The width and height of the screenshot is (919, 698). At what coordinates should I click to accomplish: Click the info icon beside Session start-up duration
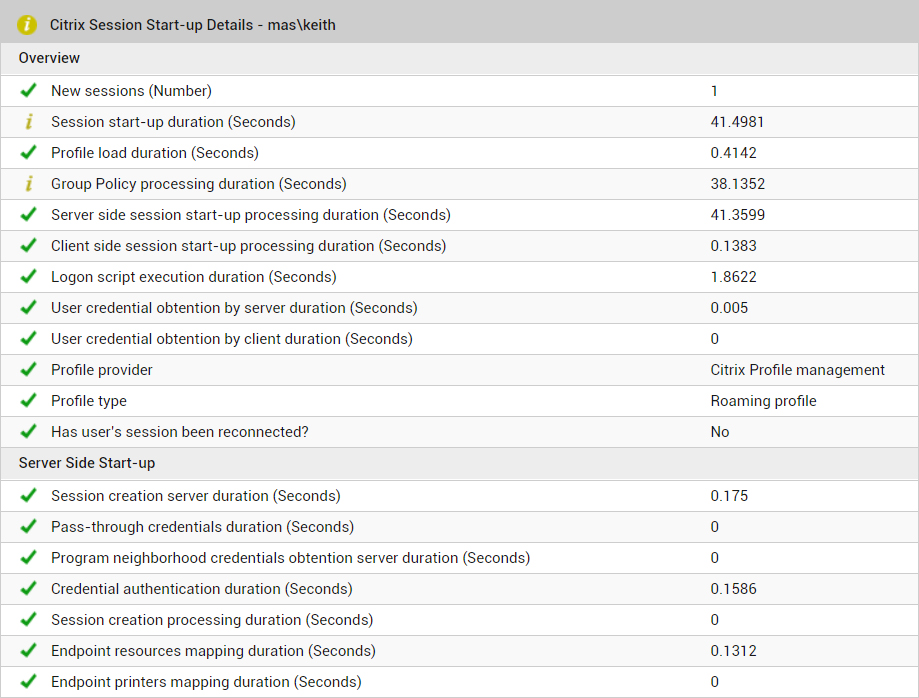[29, 122]
